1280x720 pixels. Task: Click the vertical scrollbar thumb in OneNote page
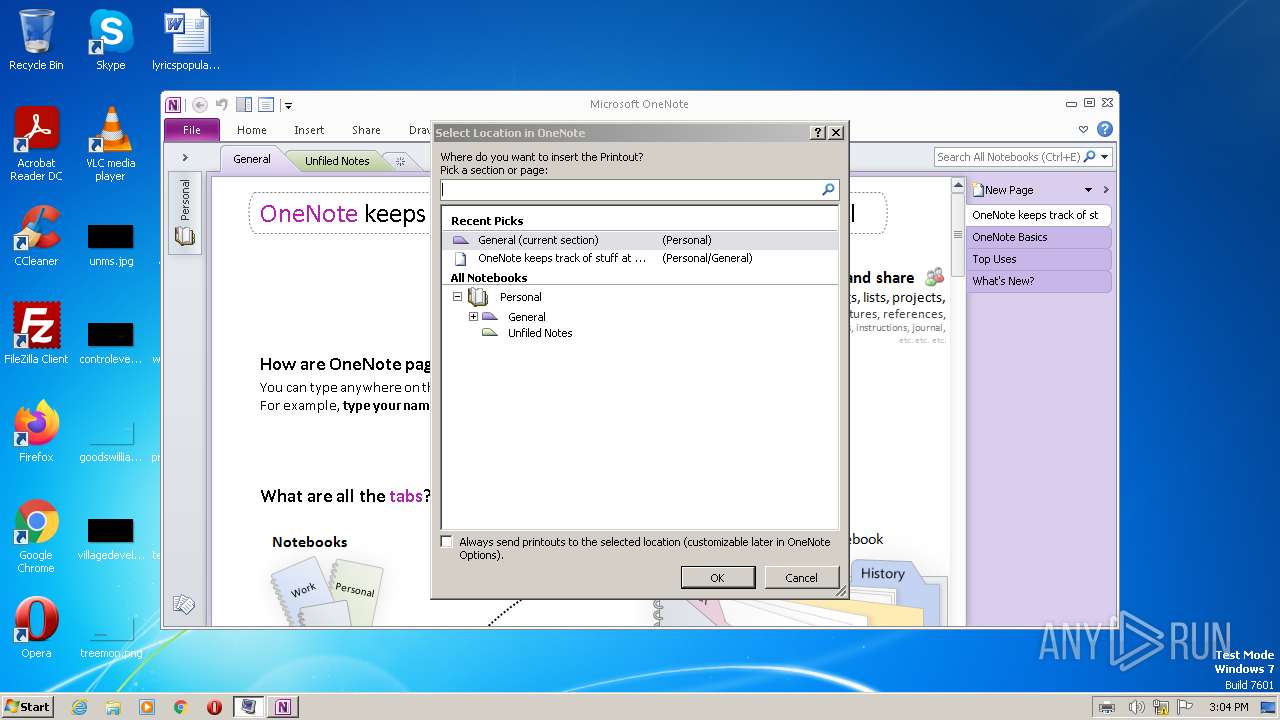coord(957,236)
